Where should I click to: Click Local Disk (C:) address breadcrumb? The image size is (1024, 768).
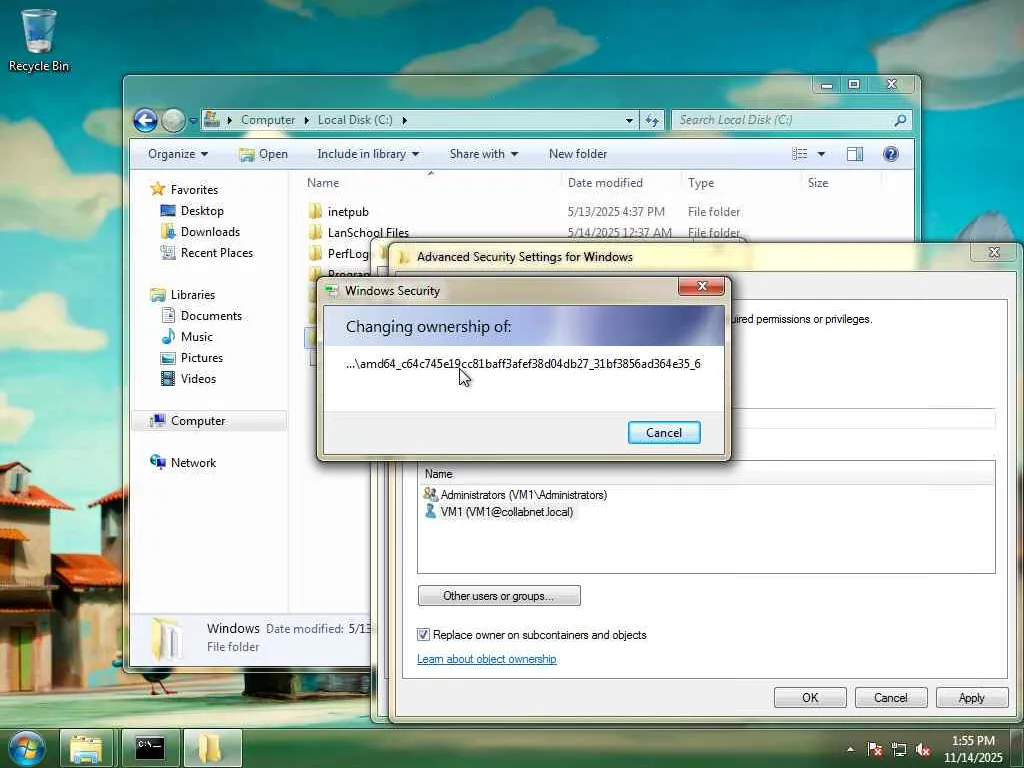click(355, 120)
